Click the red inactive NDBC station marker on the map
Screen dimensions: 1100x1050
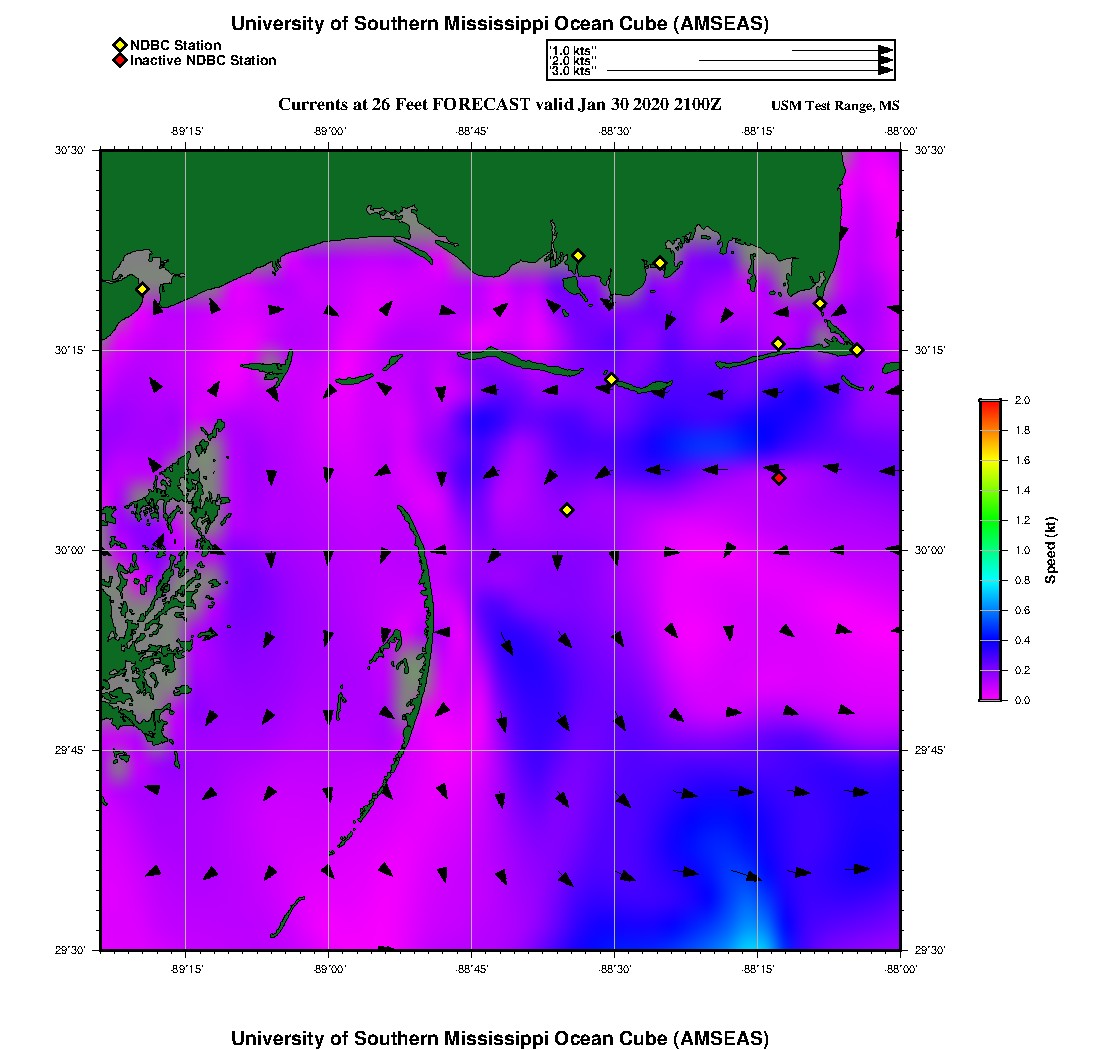pyautogui.click(x=779, y=478)
